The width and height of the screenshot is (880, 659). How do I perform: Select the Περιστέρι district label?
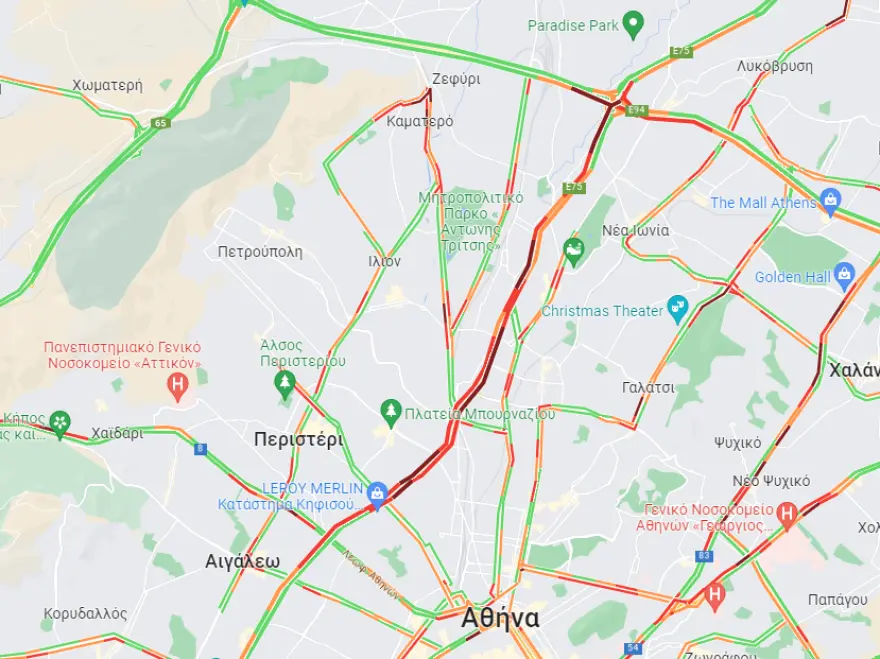coord(299,439)
